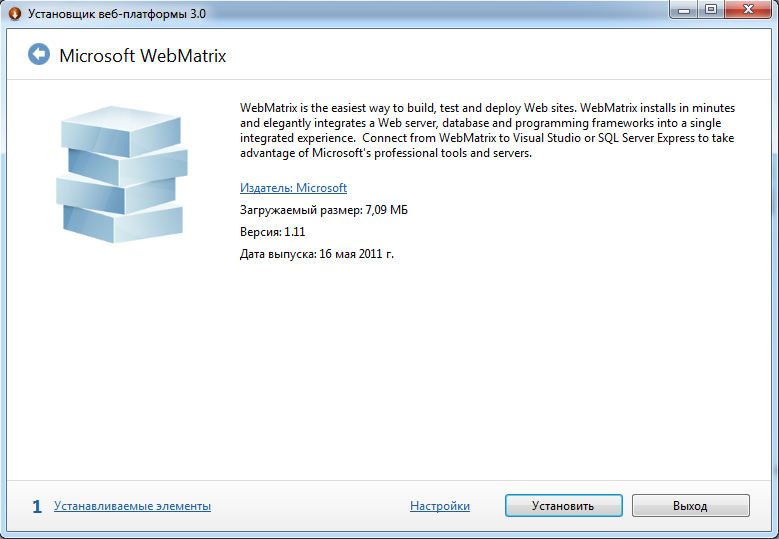Open the Издатель: Microsoft link
The image size is (779, 539).
coord(293,188)
